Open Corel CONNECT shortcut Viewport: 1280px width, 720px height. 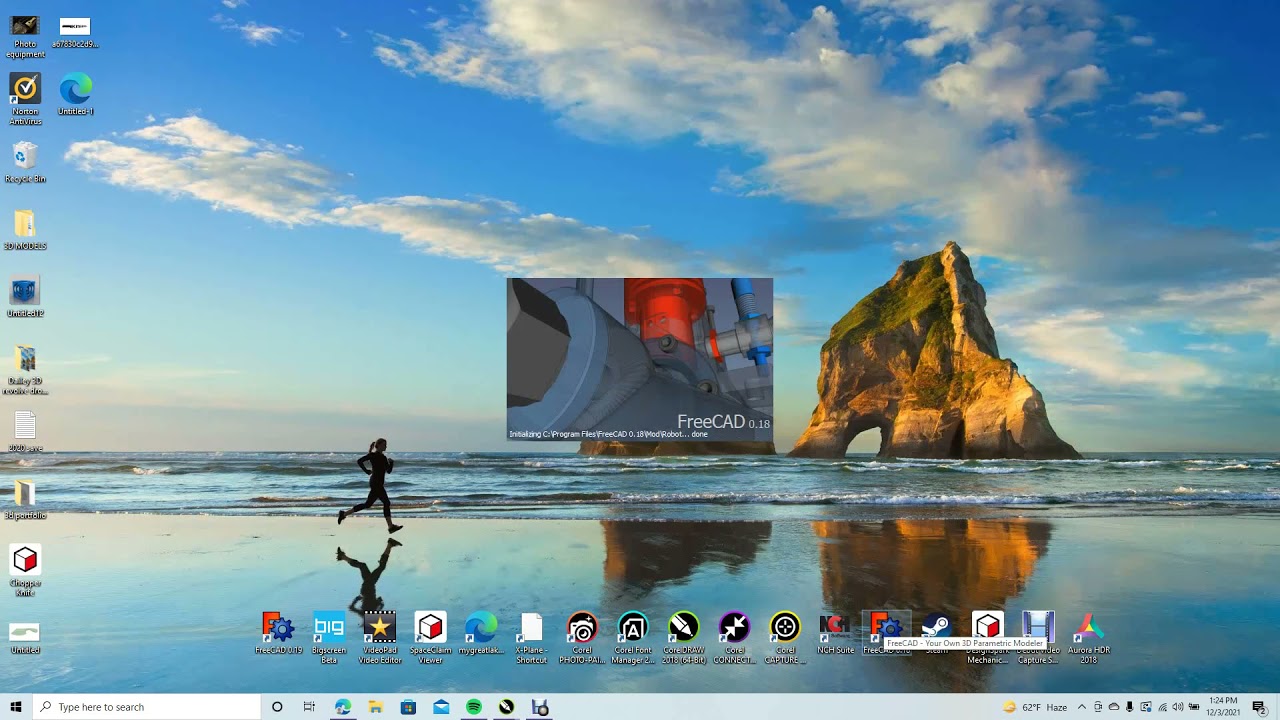pyautogui.click(x=734, y=637)
